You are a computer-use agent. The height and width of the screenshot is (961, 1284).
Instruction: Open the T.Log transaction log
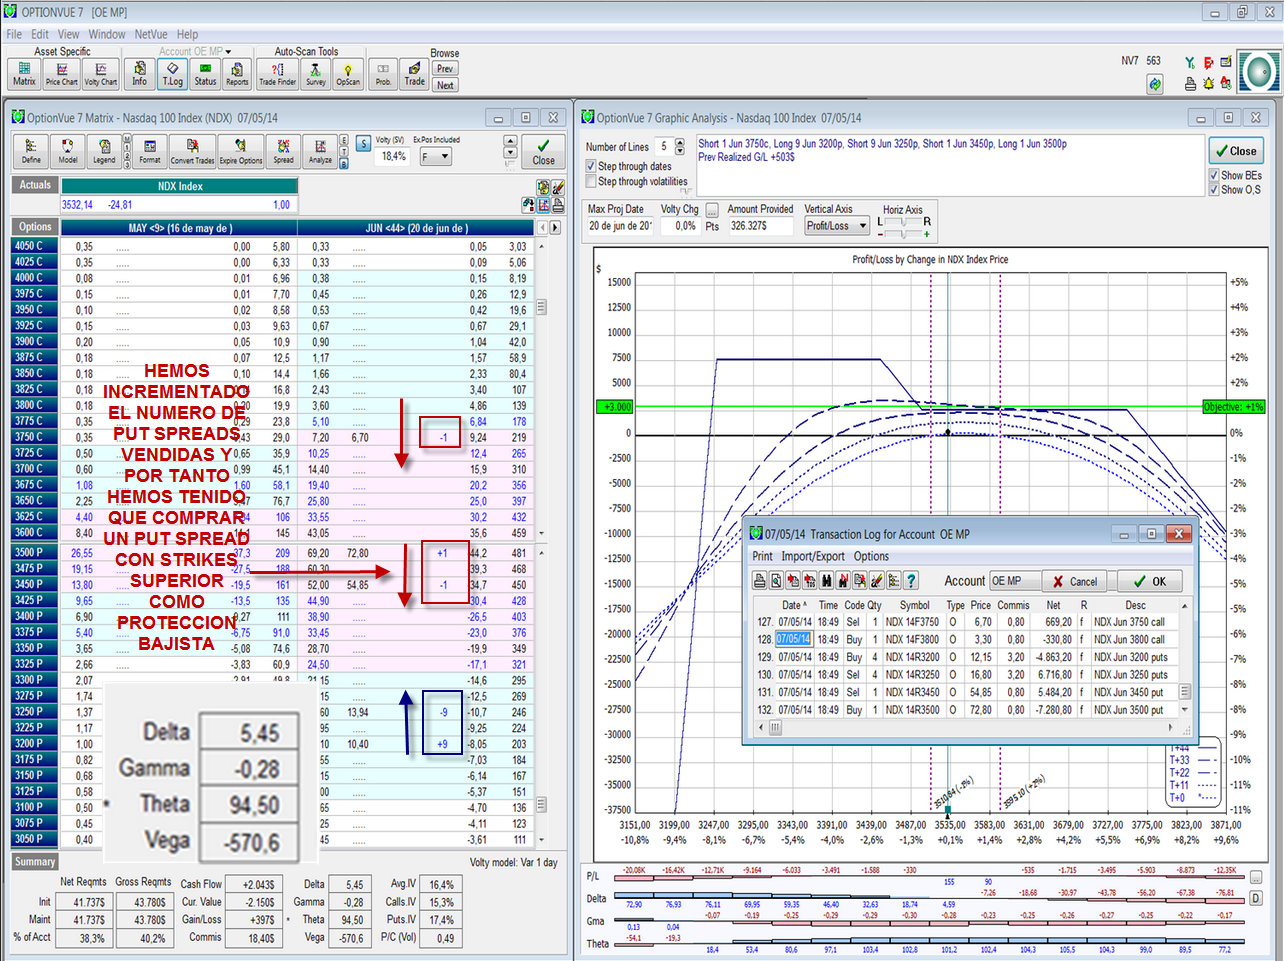pyautogui.click(x=173, y=74)
